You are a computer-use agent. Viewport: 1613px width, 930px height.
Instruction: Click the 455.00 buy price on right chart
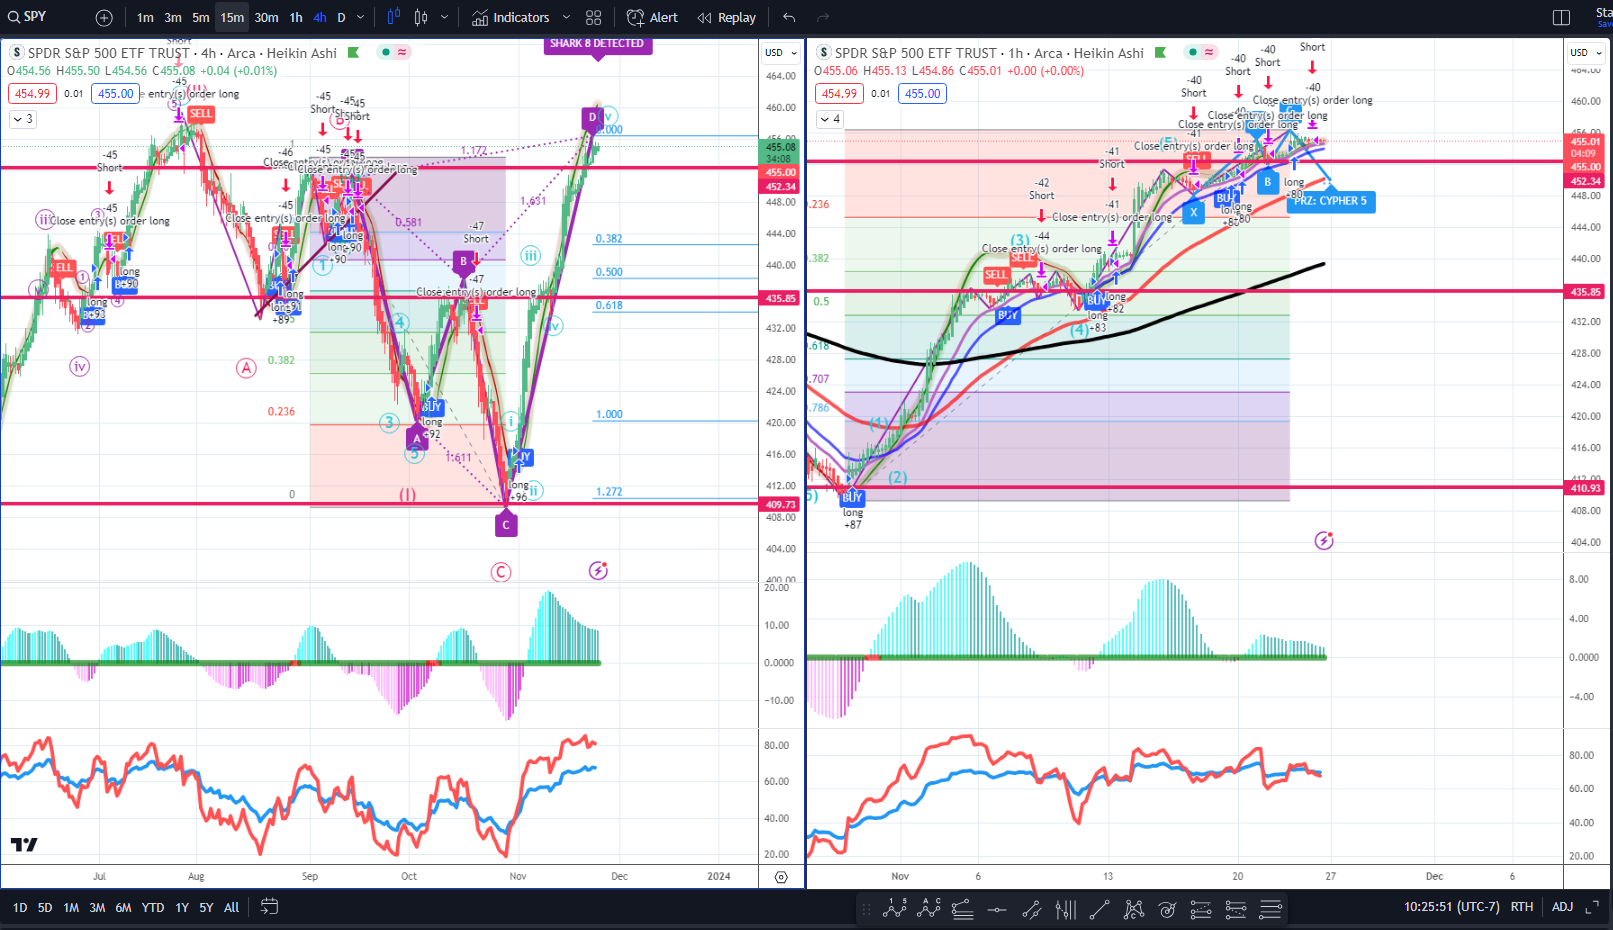[922, 94]
